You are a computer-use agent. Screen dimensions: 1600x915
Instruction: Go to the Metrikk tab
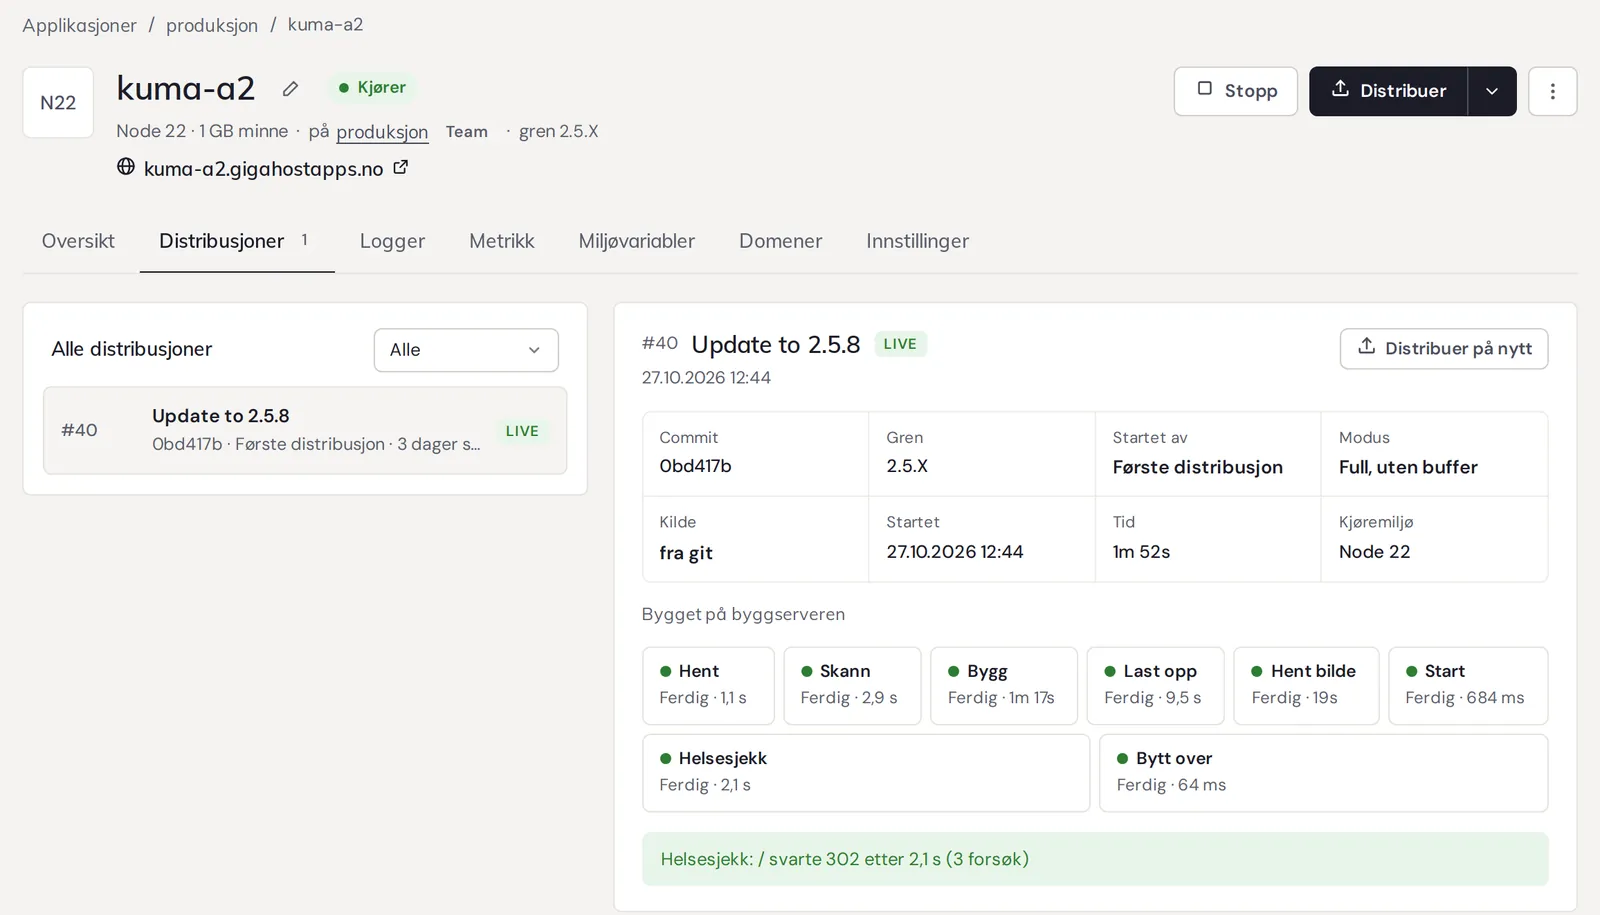pos(502,241)
